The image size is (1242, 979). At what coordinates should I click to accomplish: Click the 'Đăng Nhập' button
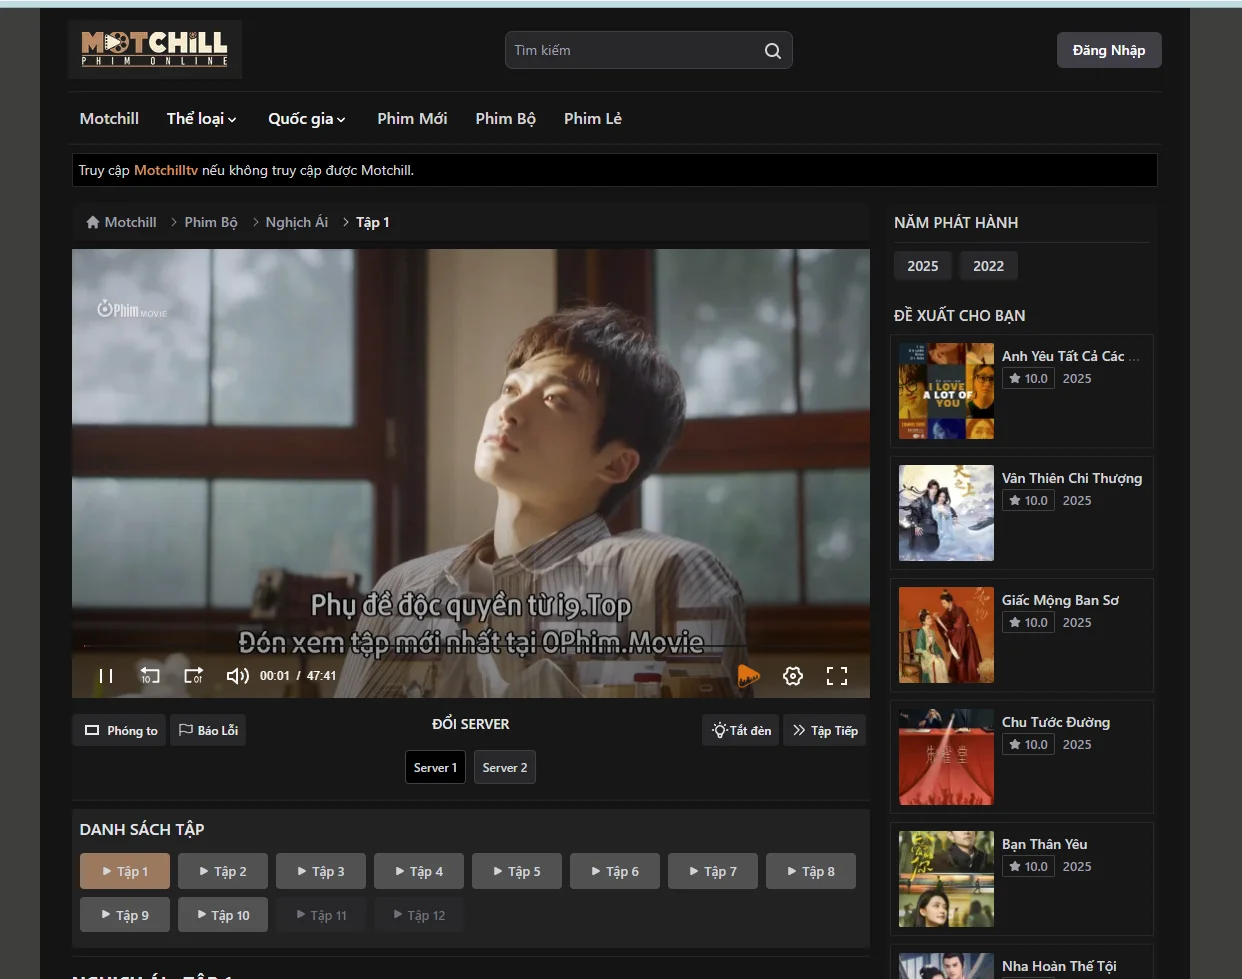1109,50
